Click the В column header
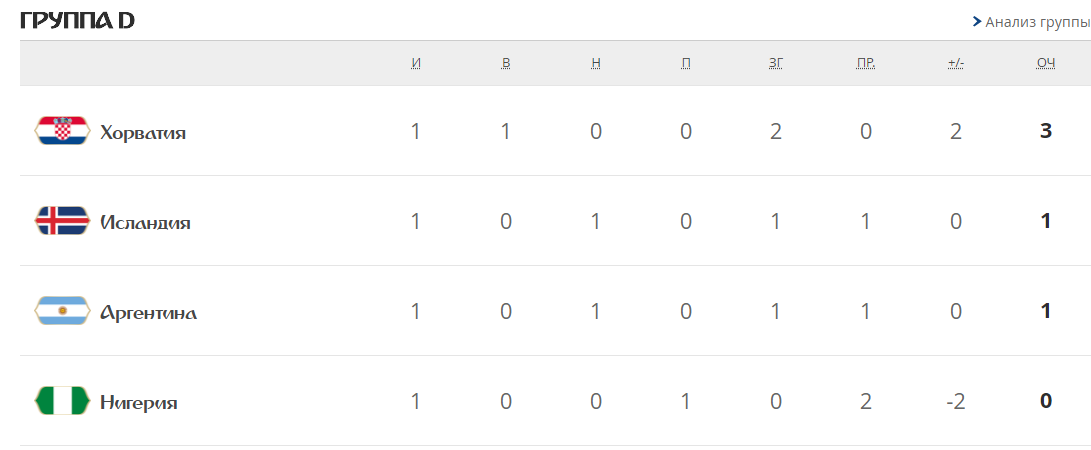 tap(506, 63)
